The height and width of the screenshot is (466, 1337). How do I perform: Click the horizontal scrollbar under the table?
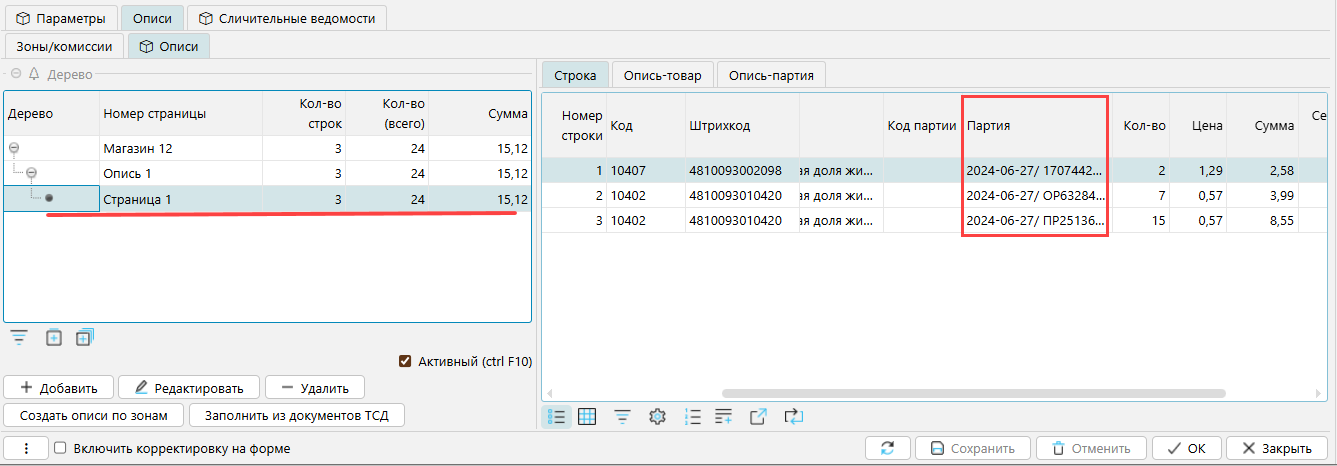[972, 394]
